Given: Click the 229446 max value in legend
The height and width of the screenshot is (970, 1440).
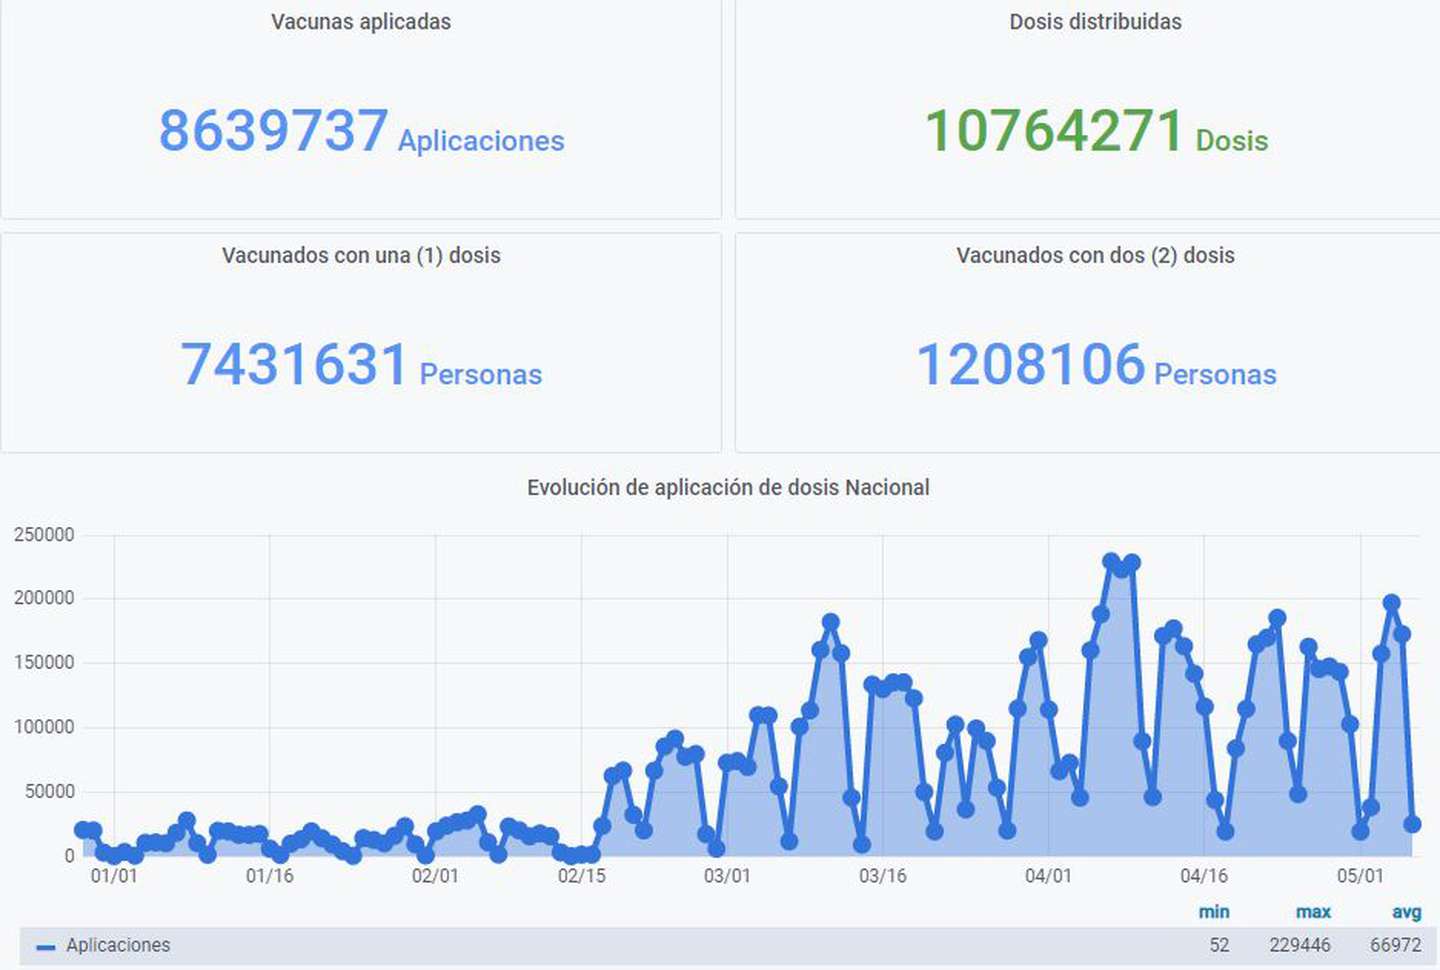Looking at the screenshot, I should point(1299,945).
